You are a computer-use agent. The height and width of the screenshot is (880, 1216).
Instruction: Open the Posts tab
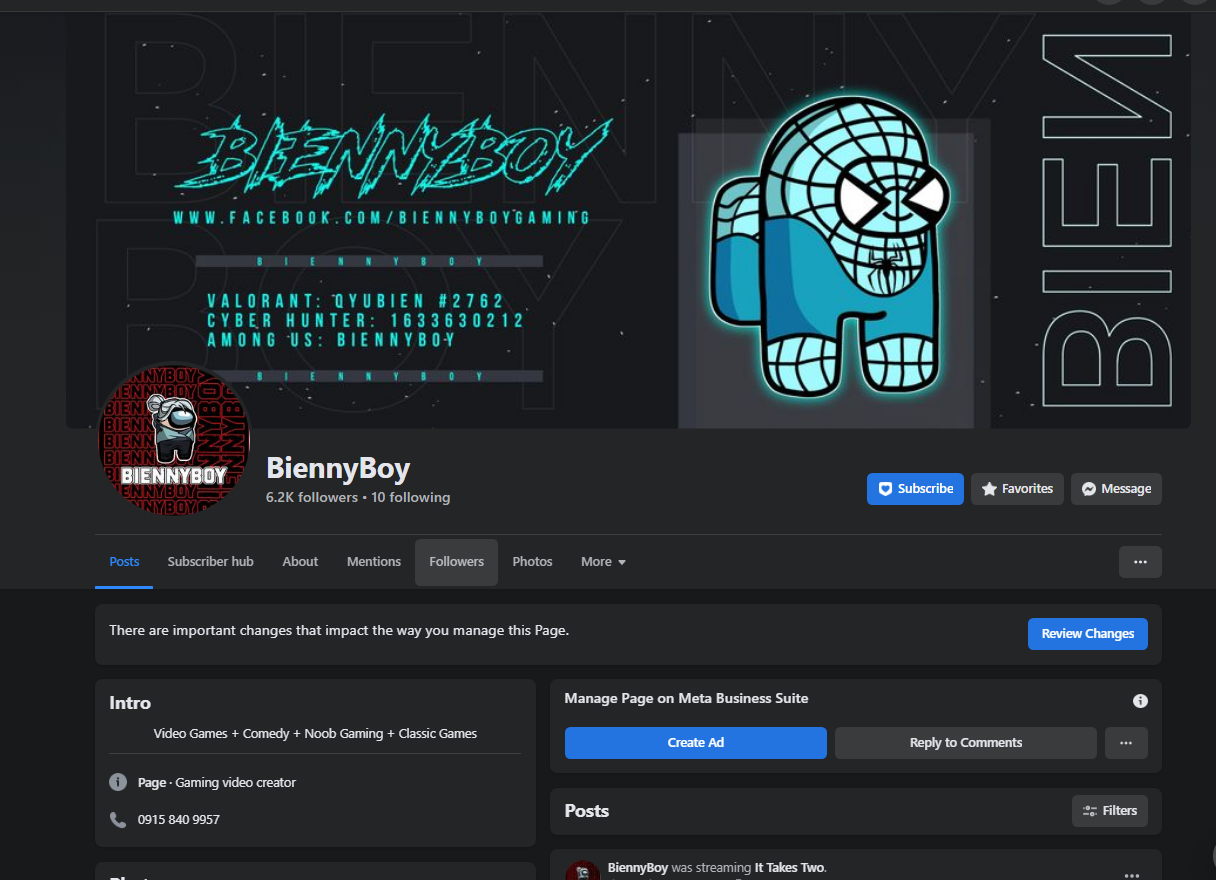coord(124,561)
